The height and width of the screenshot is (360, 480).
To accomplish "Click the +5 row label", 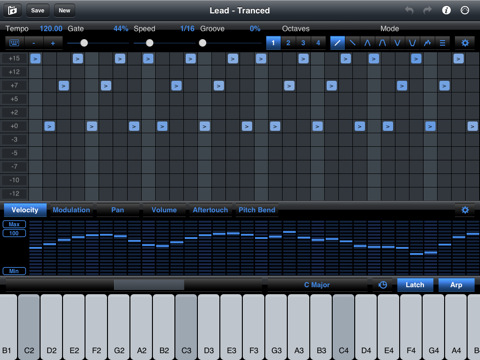I will point(14,99).
